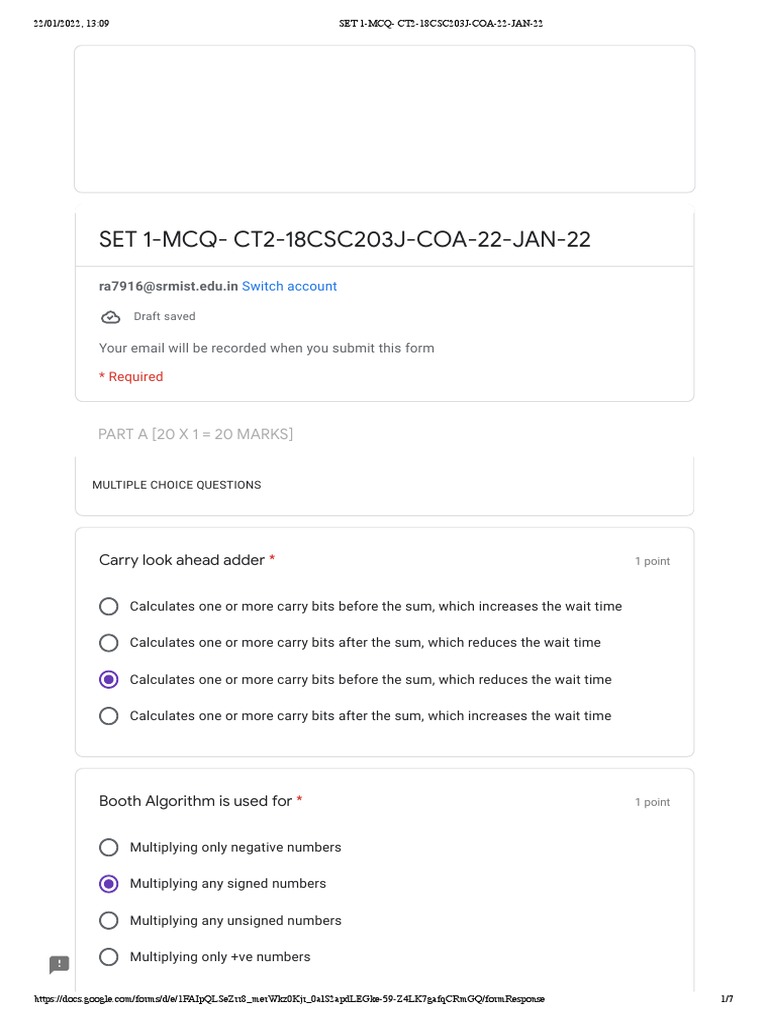Select 'Multiplying only +ve numbers' radio
Image resolution: width=768 pixels, height=1024 pixels.
109,957
